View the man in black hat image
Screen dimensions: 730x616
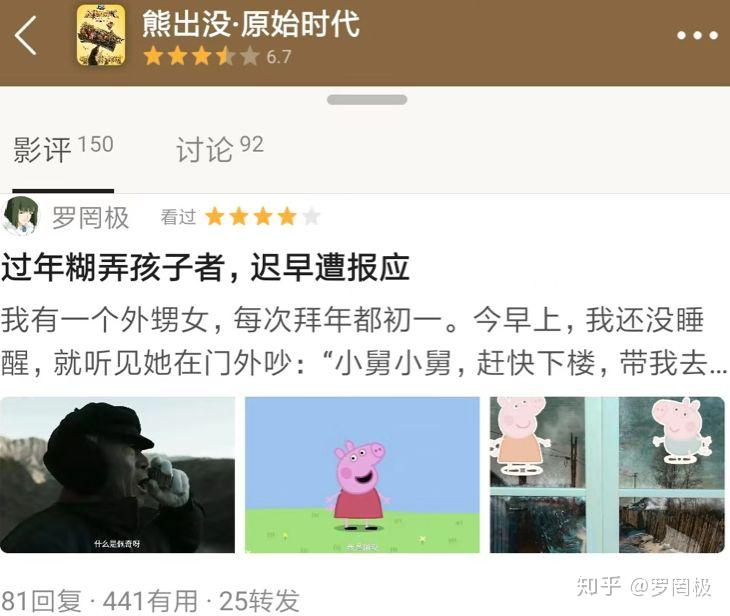[117, 474]
